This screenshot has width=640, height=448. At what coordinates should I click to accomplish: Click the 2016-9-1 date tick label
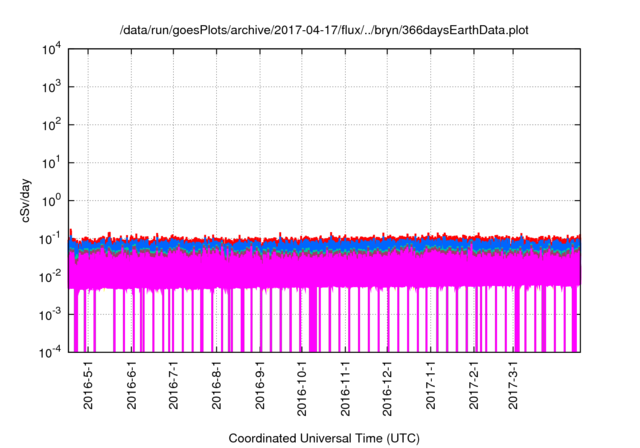coord(259,387)
